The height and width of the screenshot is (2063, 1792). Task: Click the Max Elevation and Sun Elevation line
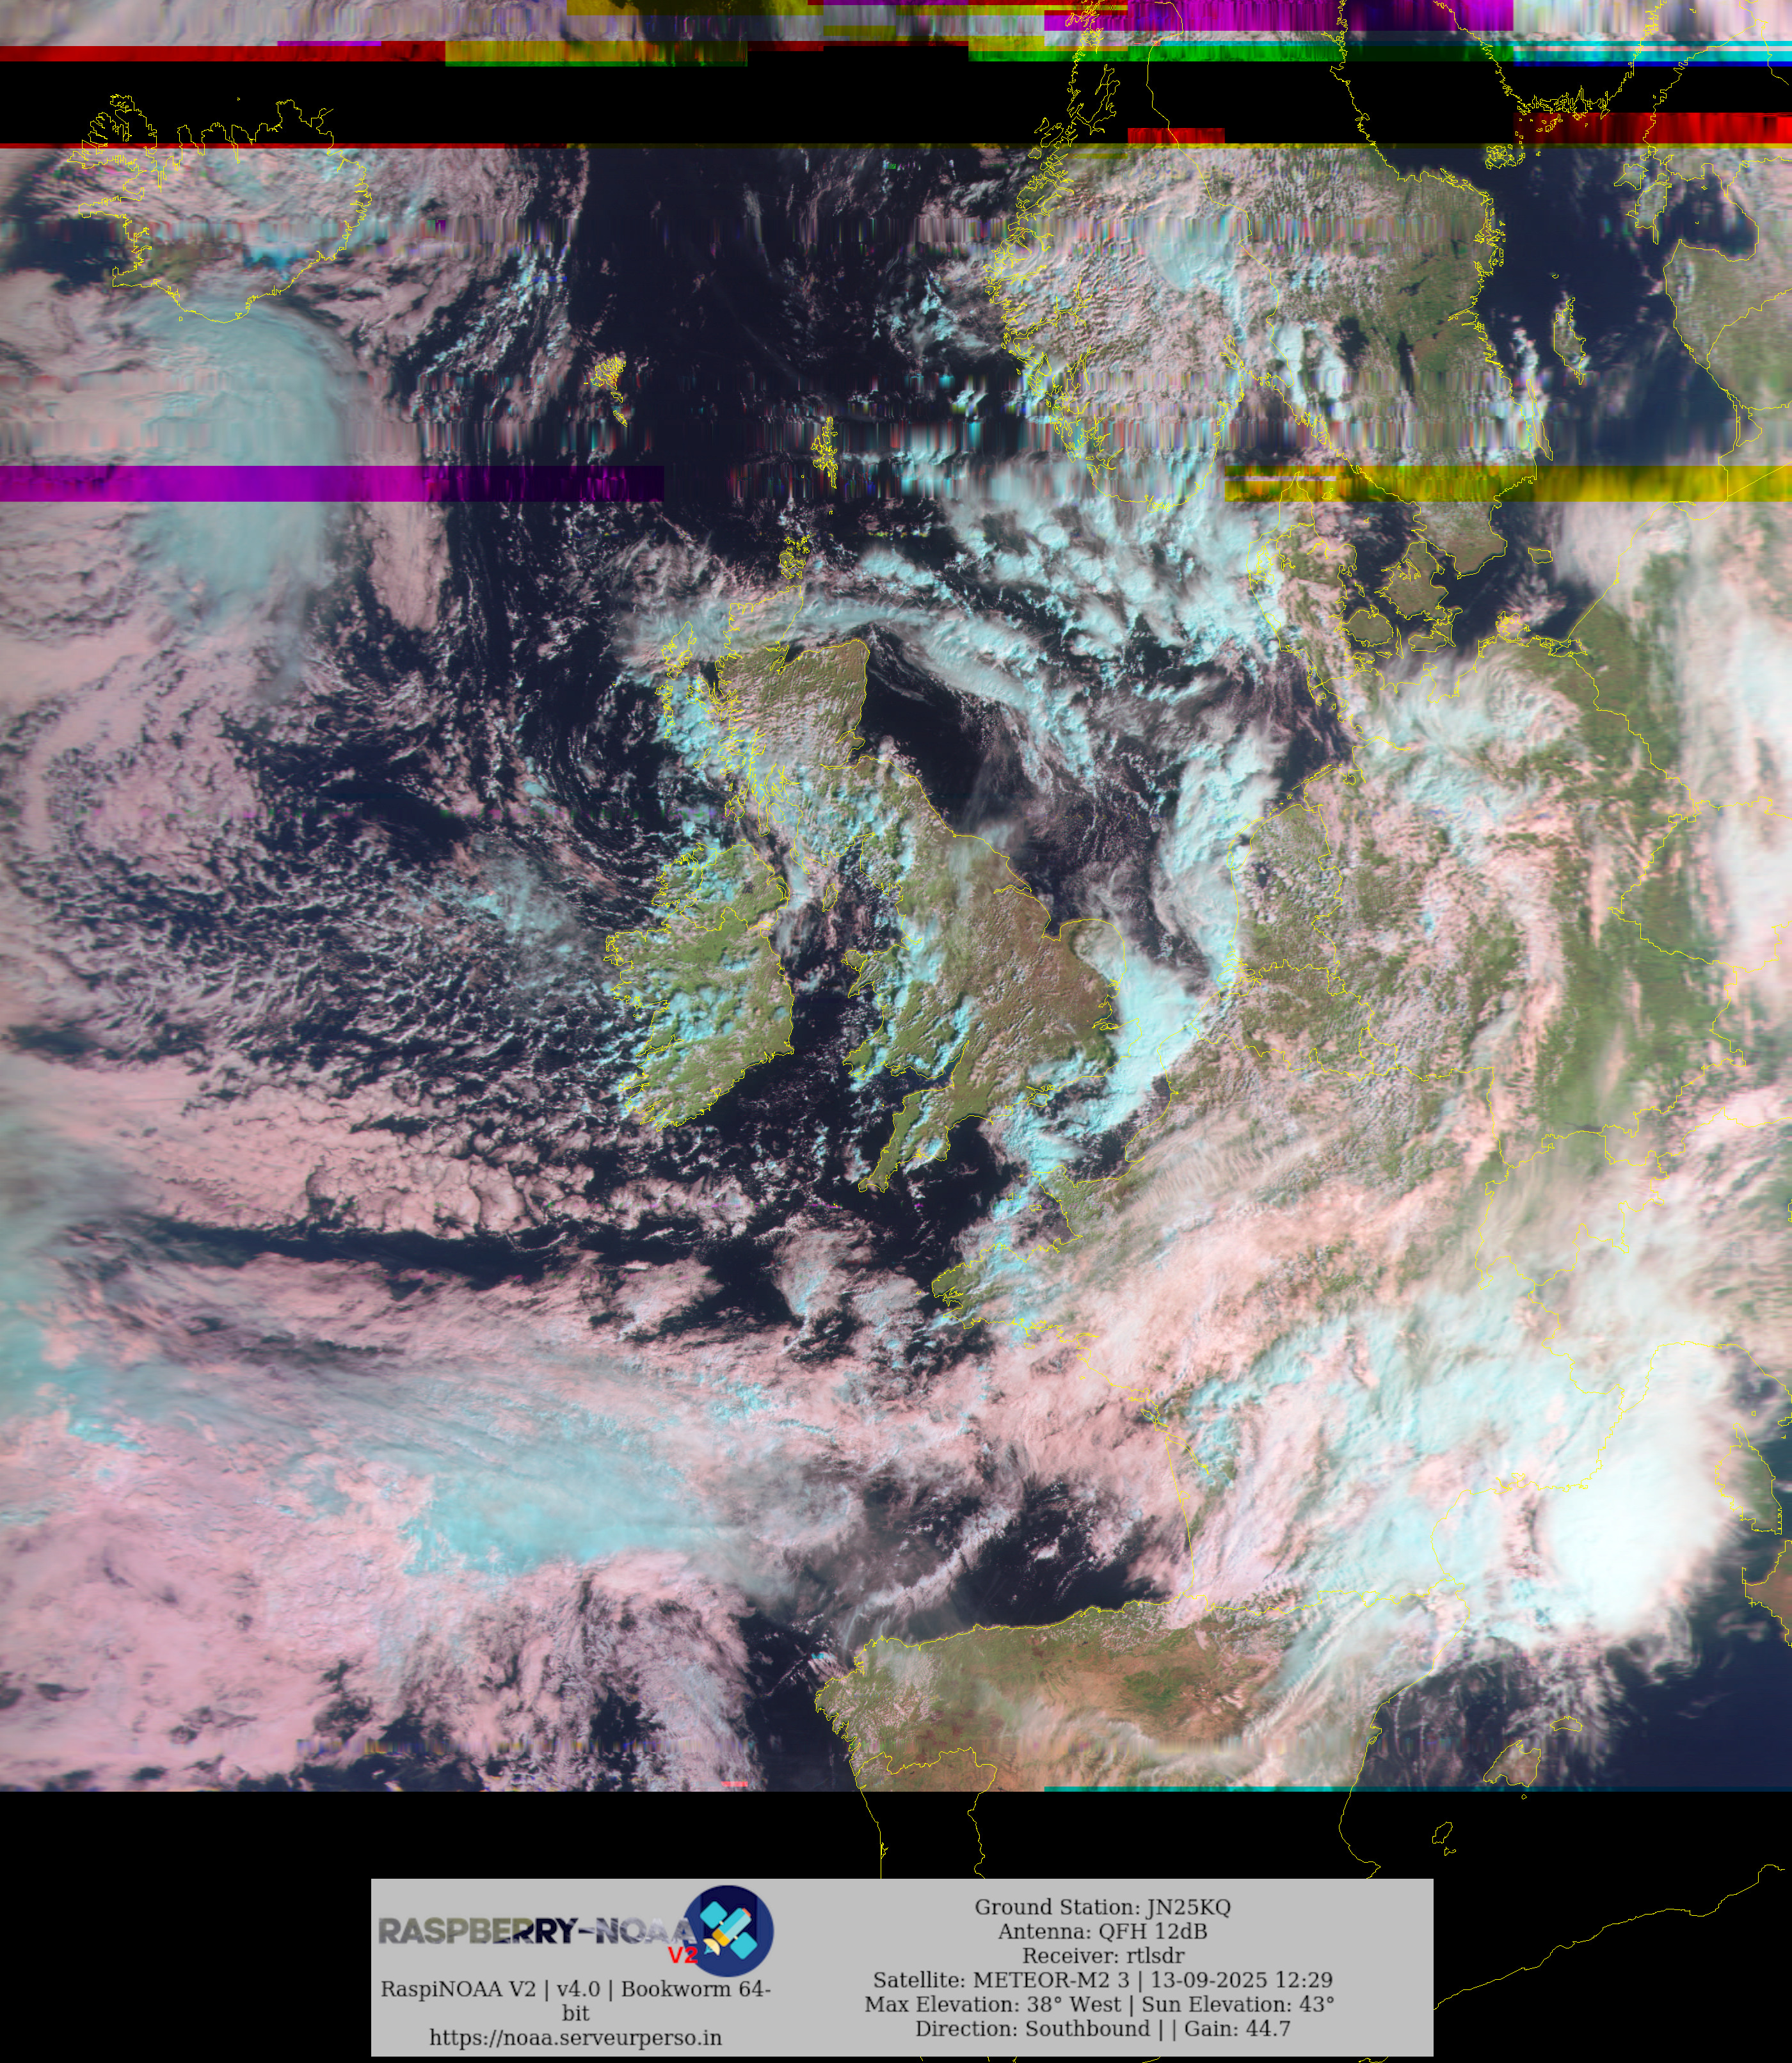(x=1099, y=2004)
